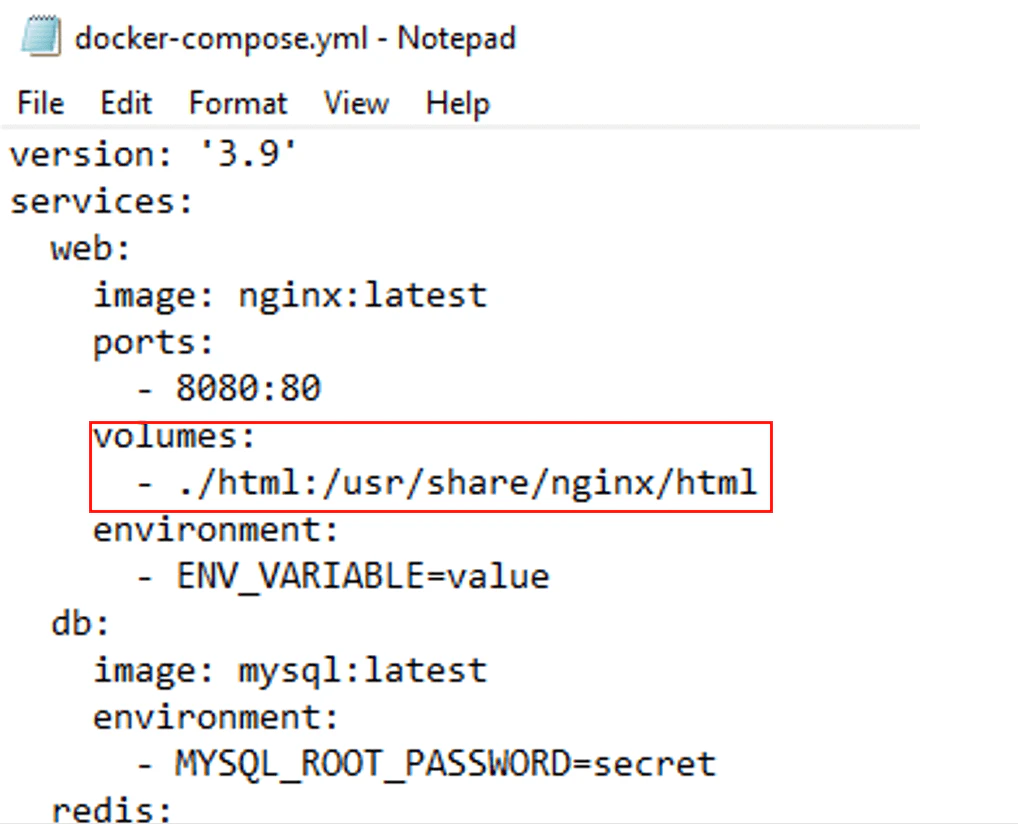
Task: Click the version: '3.9' line
Action: coord(152,154)
